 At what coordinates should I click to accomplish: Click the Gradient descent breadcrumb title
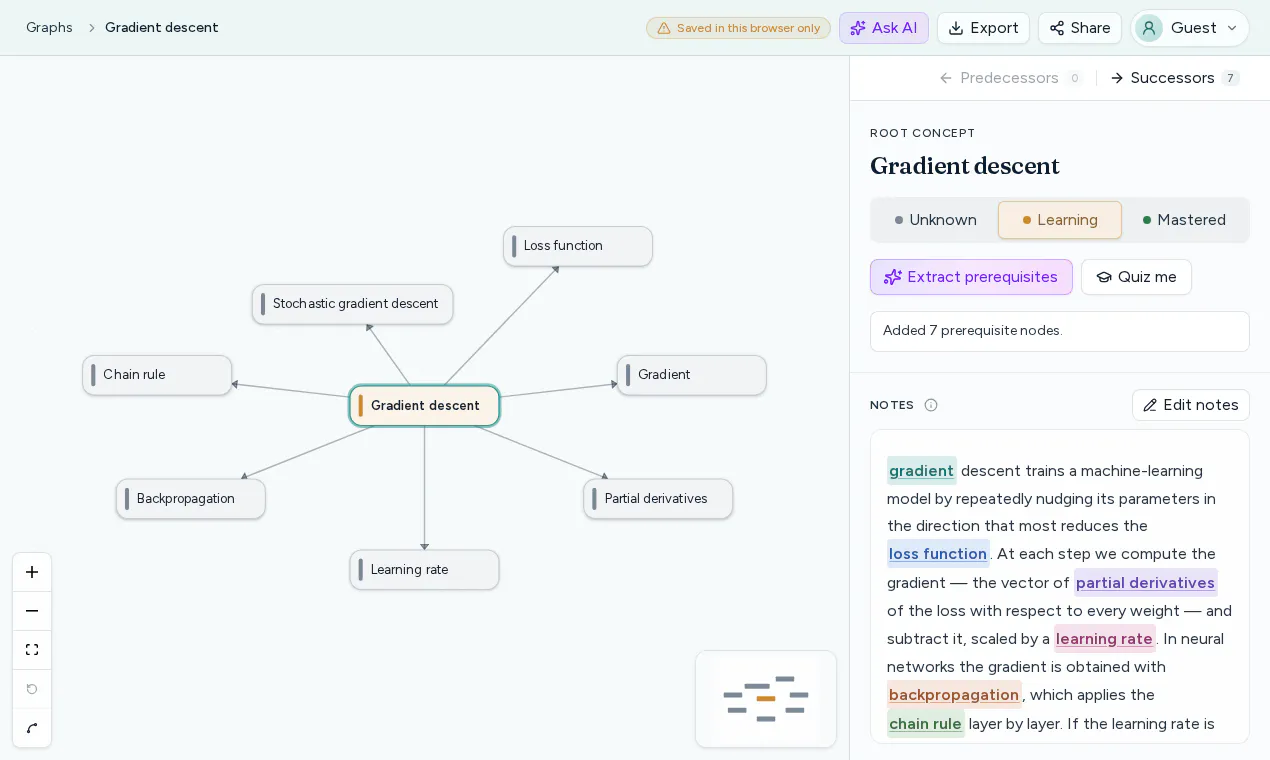(x=162, y=27)
